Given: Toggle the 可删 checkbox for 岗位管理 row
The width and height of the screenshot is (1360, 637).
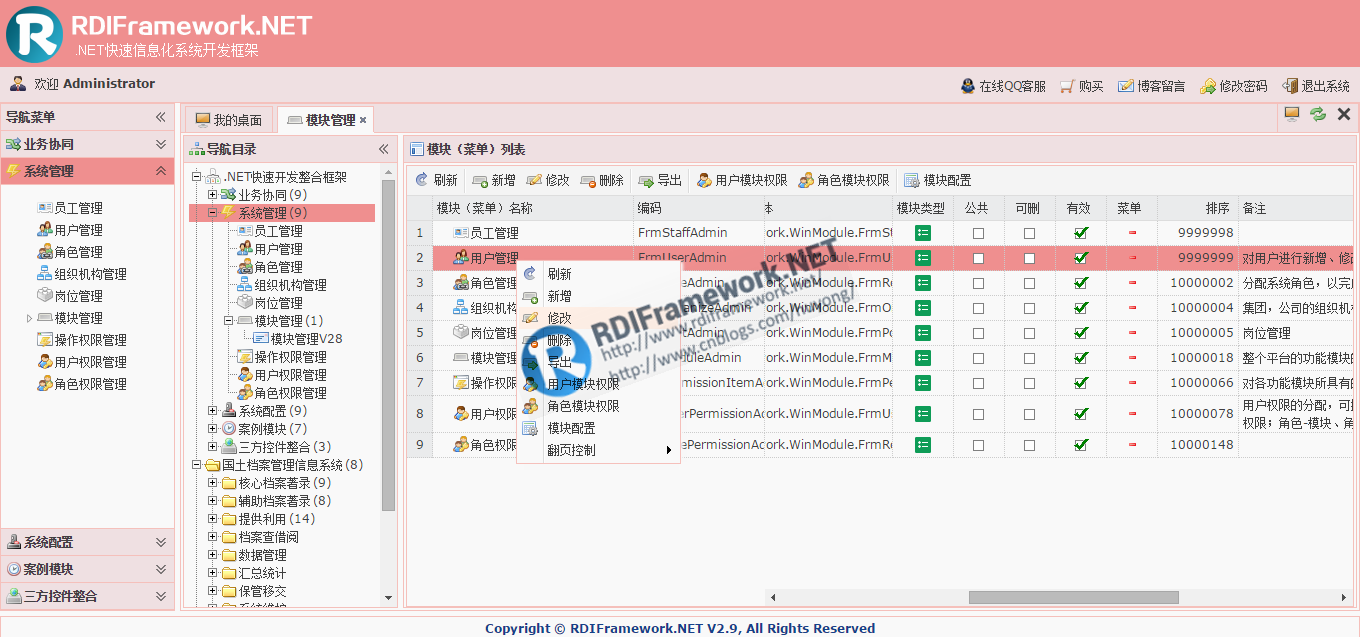Looking at the screenshot, I should click(1029, 333).
